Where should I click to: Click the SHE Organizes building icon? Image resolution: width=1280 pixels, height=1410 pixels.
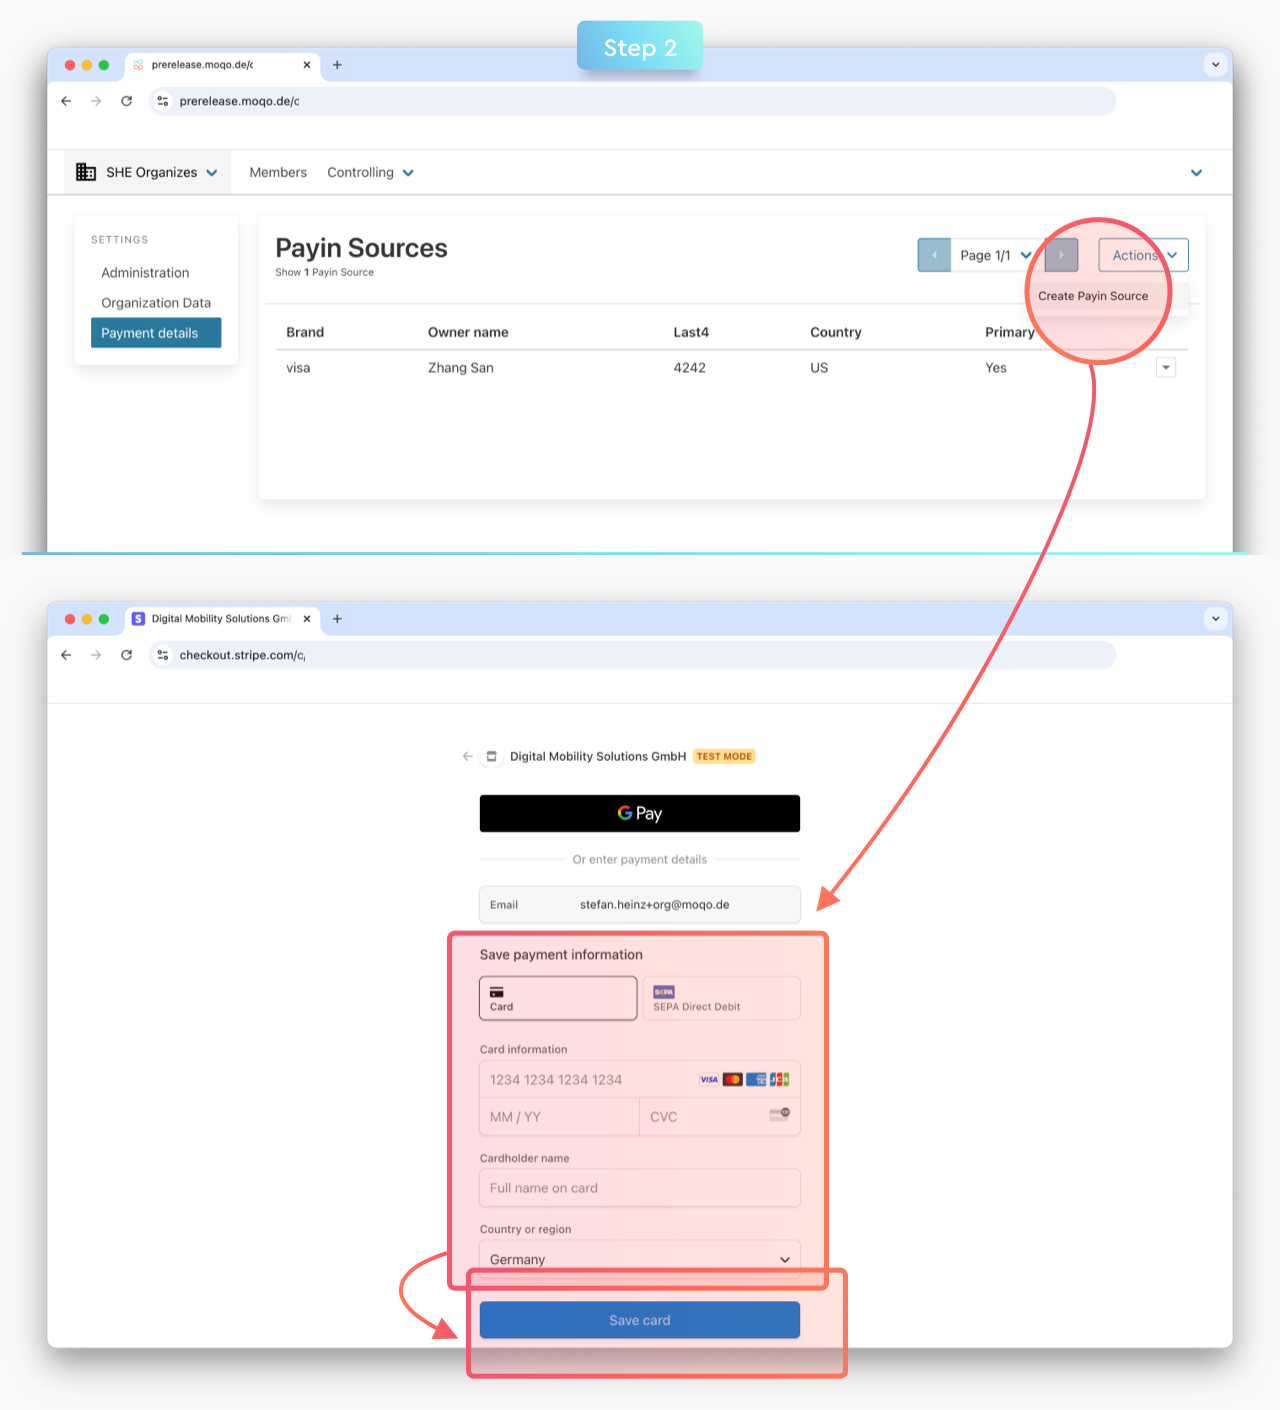pos(86,172)
